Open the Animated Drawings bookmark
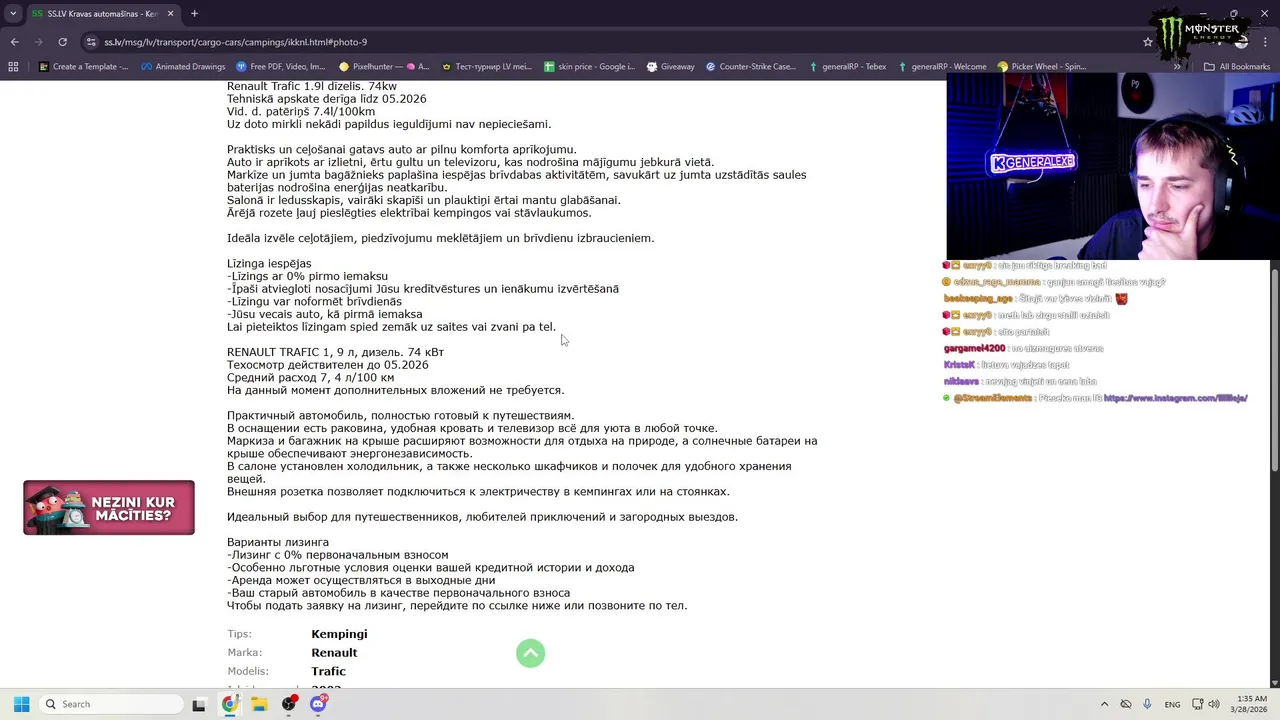 tap(183, 67)
